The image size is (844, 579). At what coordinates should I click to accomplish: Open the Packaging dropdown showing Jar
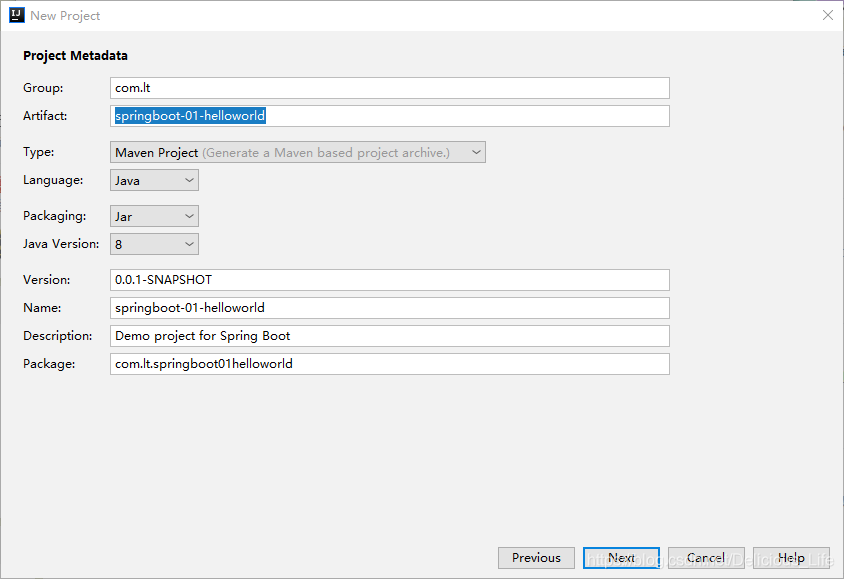[154, 216]
